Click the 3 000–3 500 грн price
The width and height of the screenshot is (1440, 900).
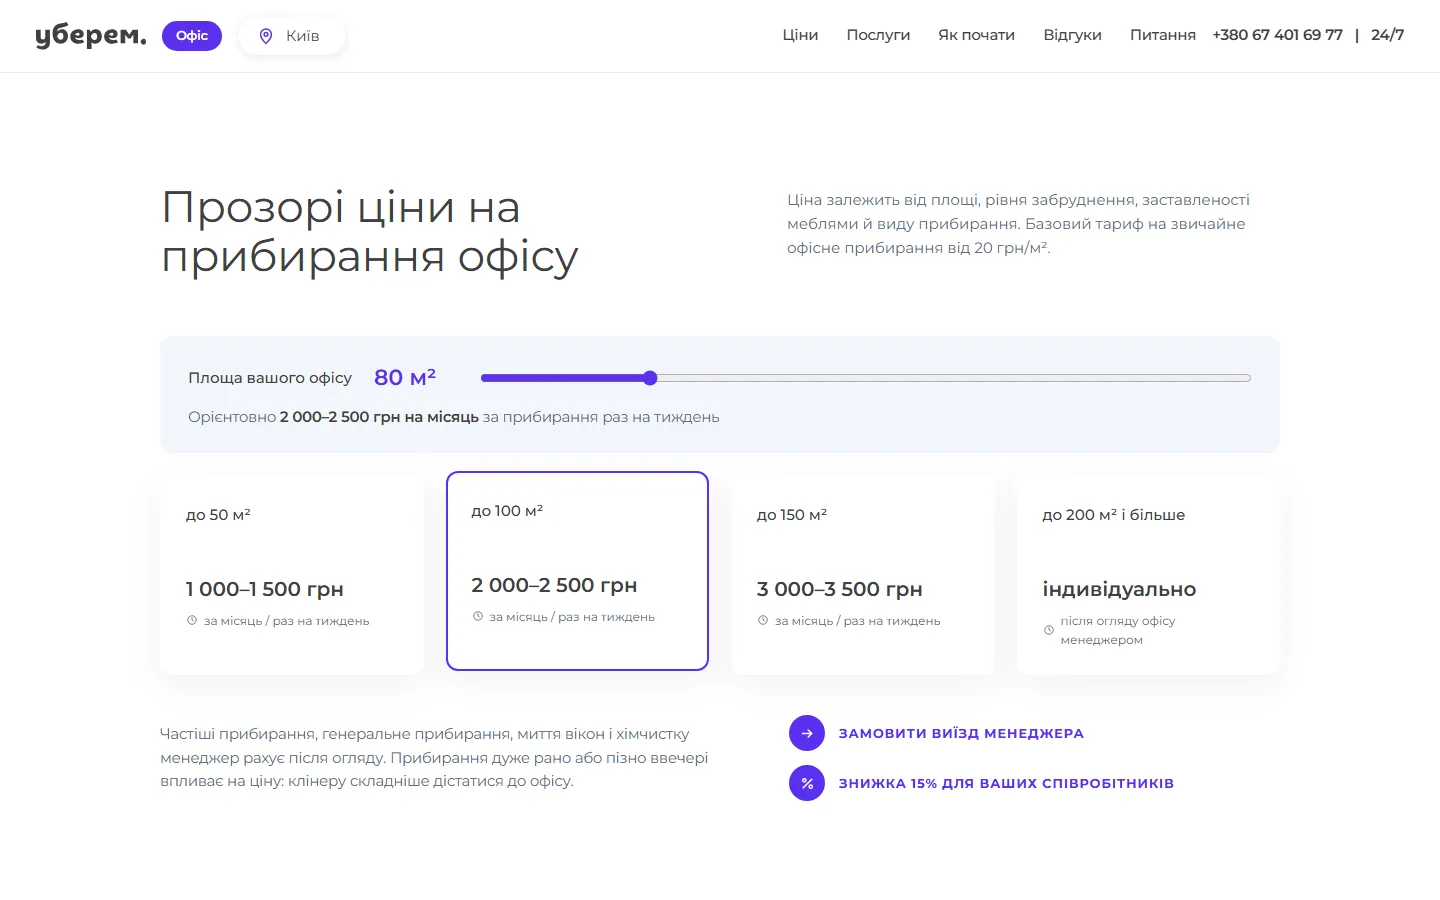pos(840,589)
